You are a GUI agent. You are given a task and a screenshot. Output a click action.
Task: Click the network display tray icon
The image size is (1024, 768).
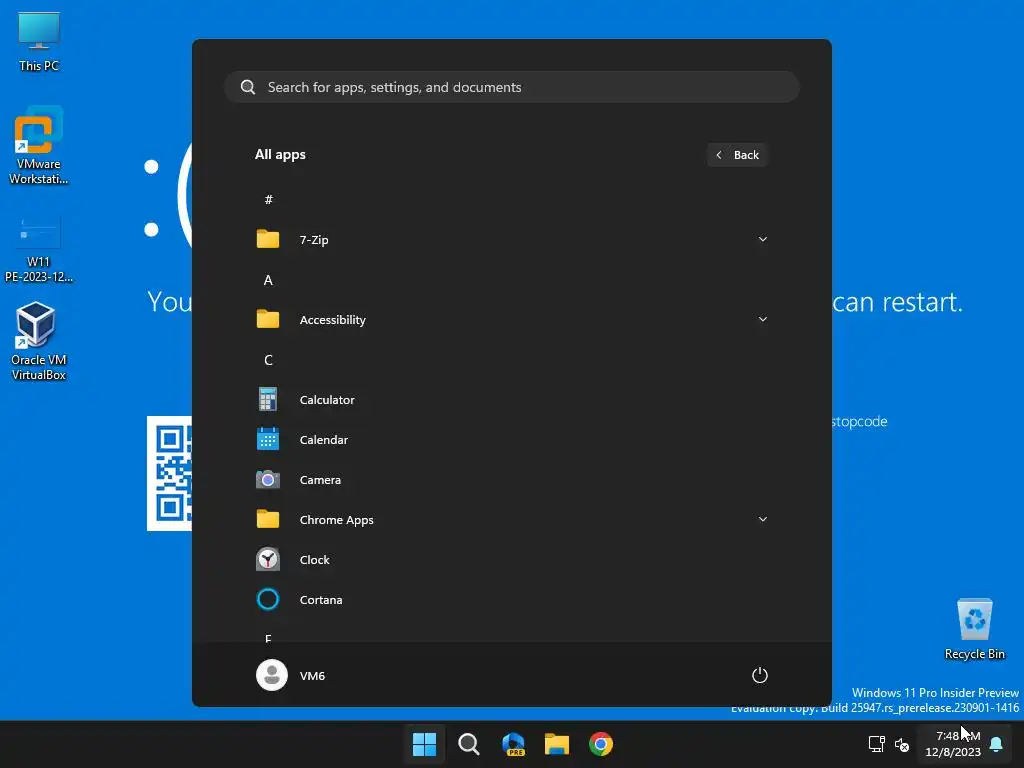tap(876, 744)
